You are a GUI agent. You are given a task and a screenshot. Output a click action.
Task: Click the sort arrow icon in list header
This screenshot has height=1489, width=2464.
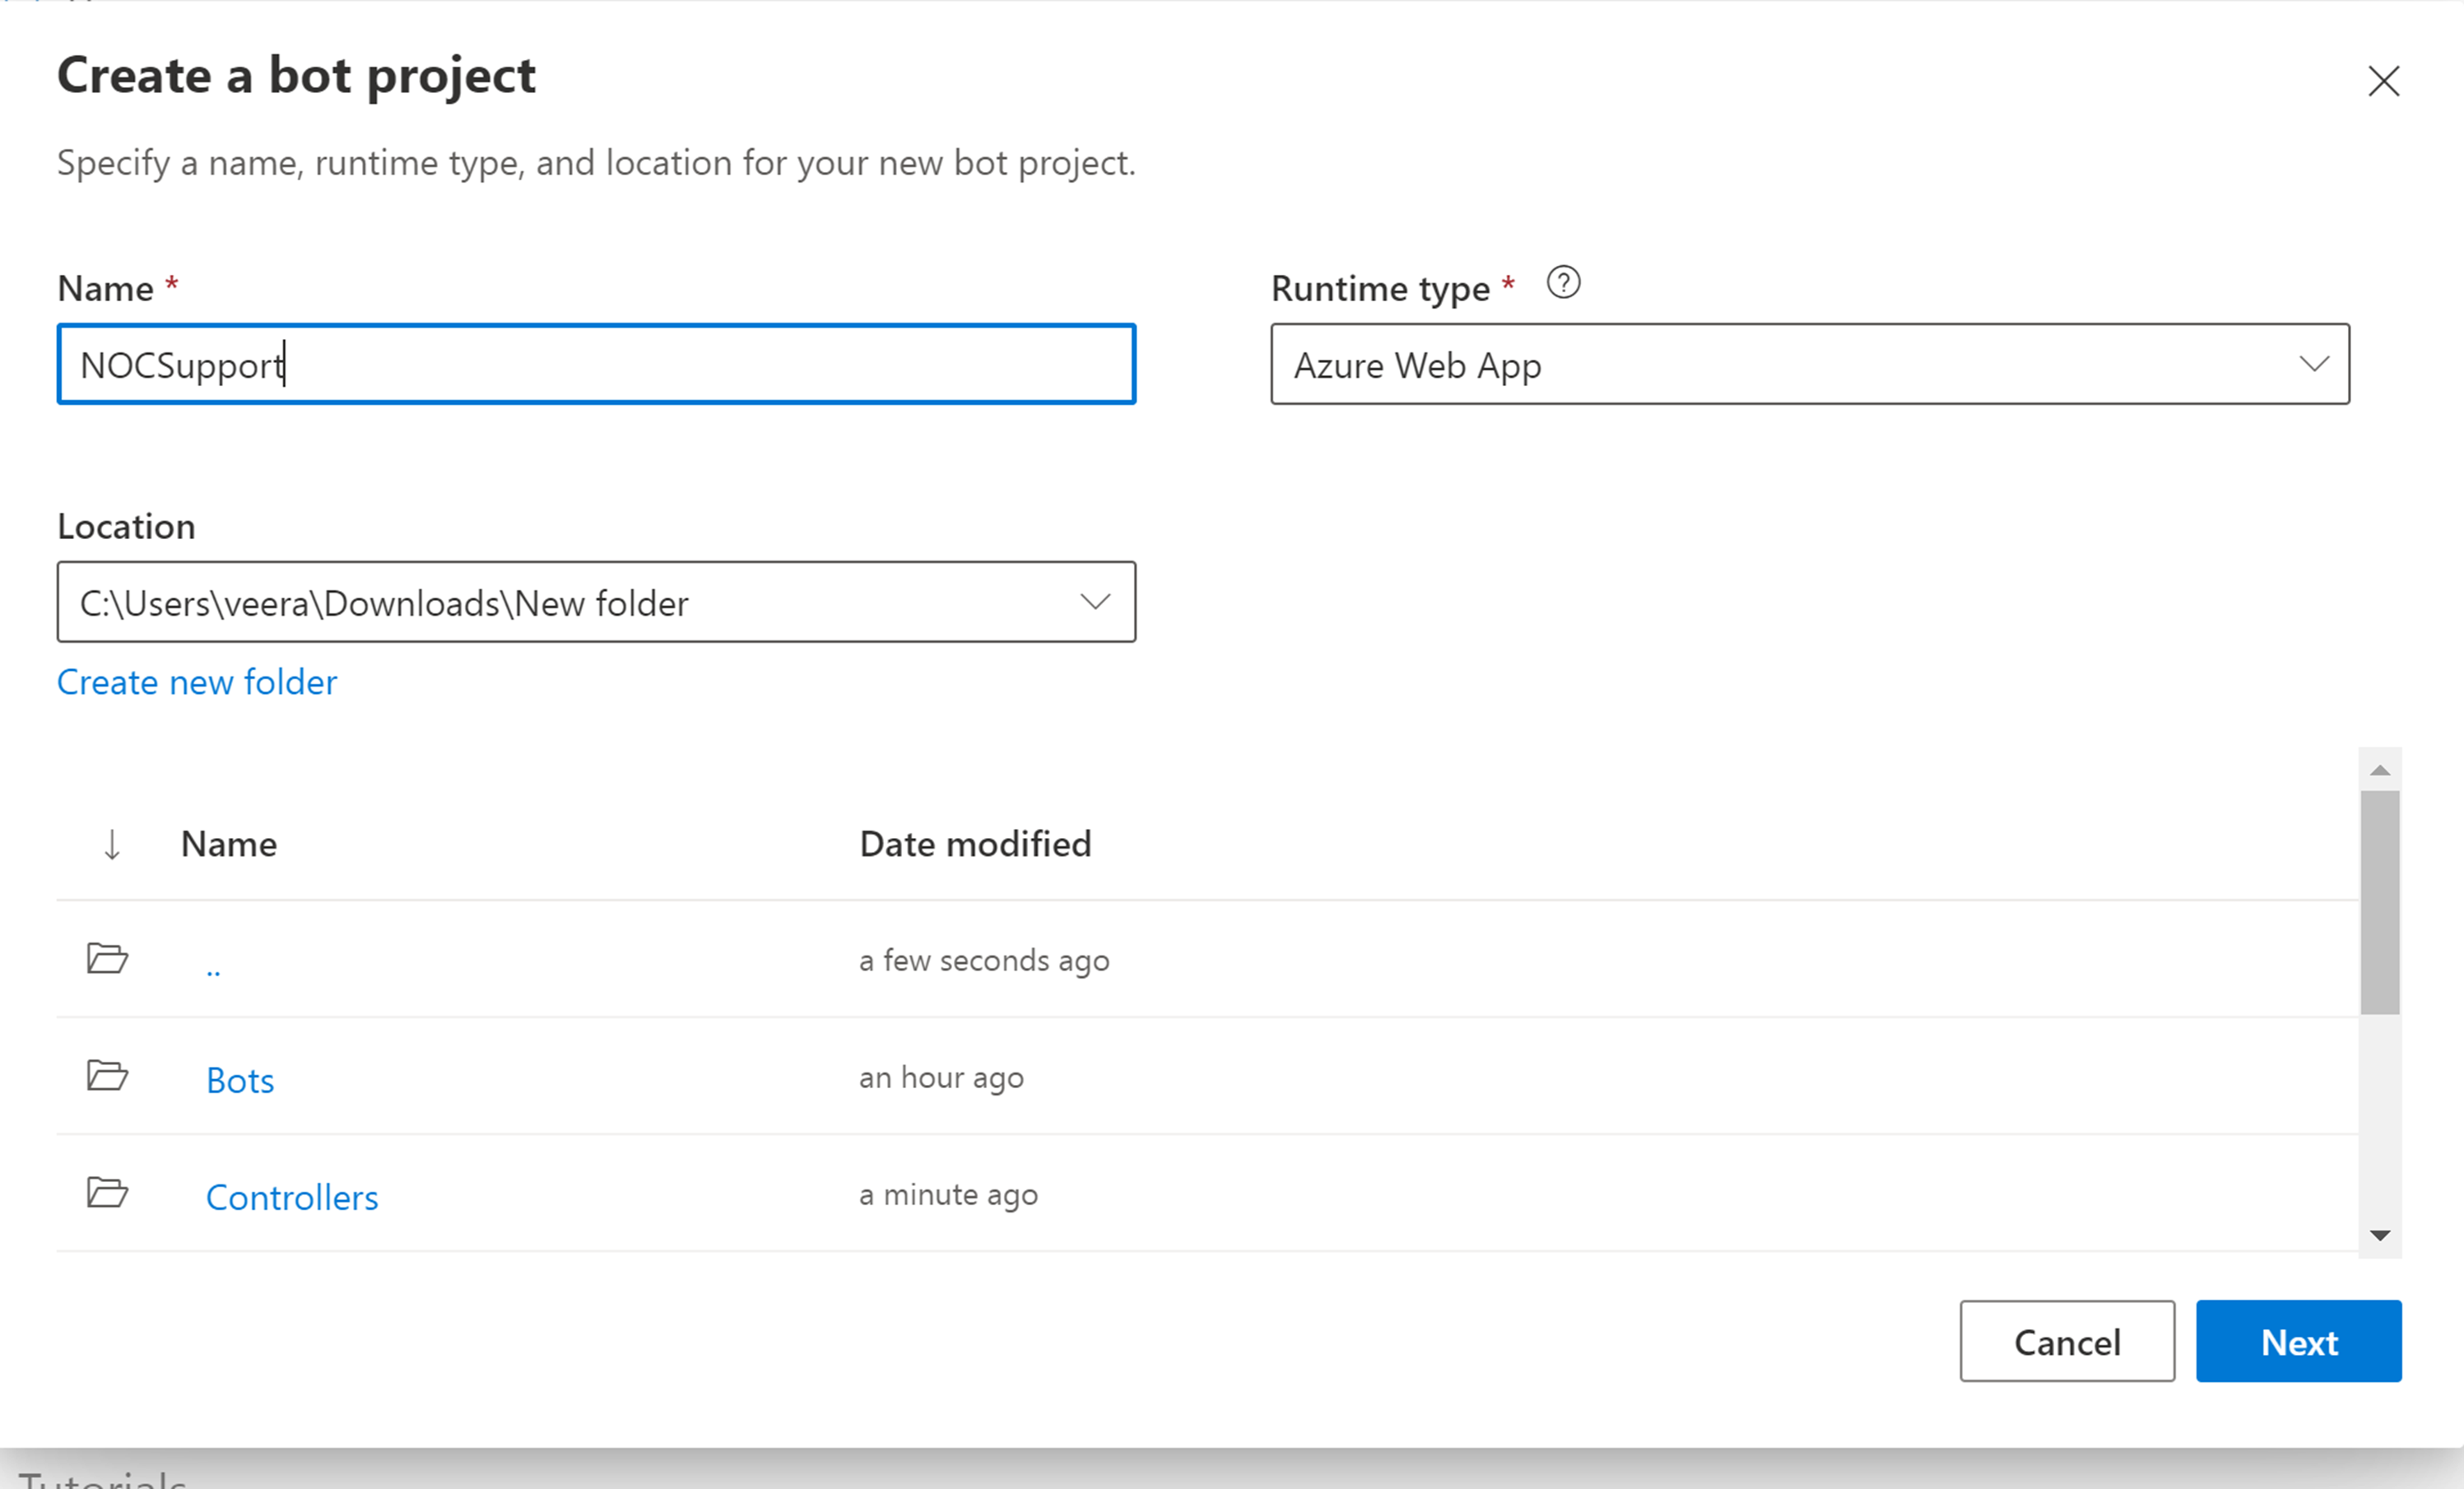(x=112, y=844)
